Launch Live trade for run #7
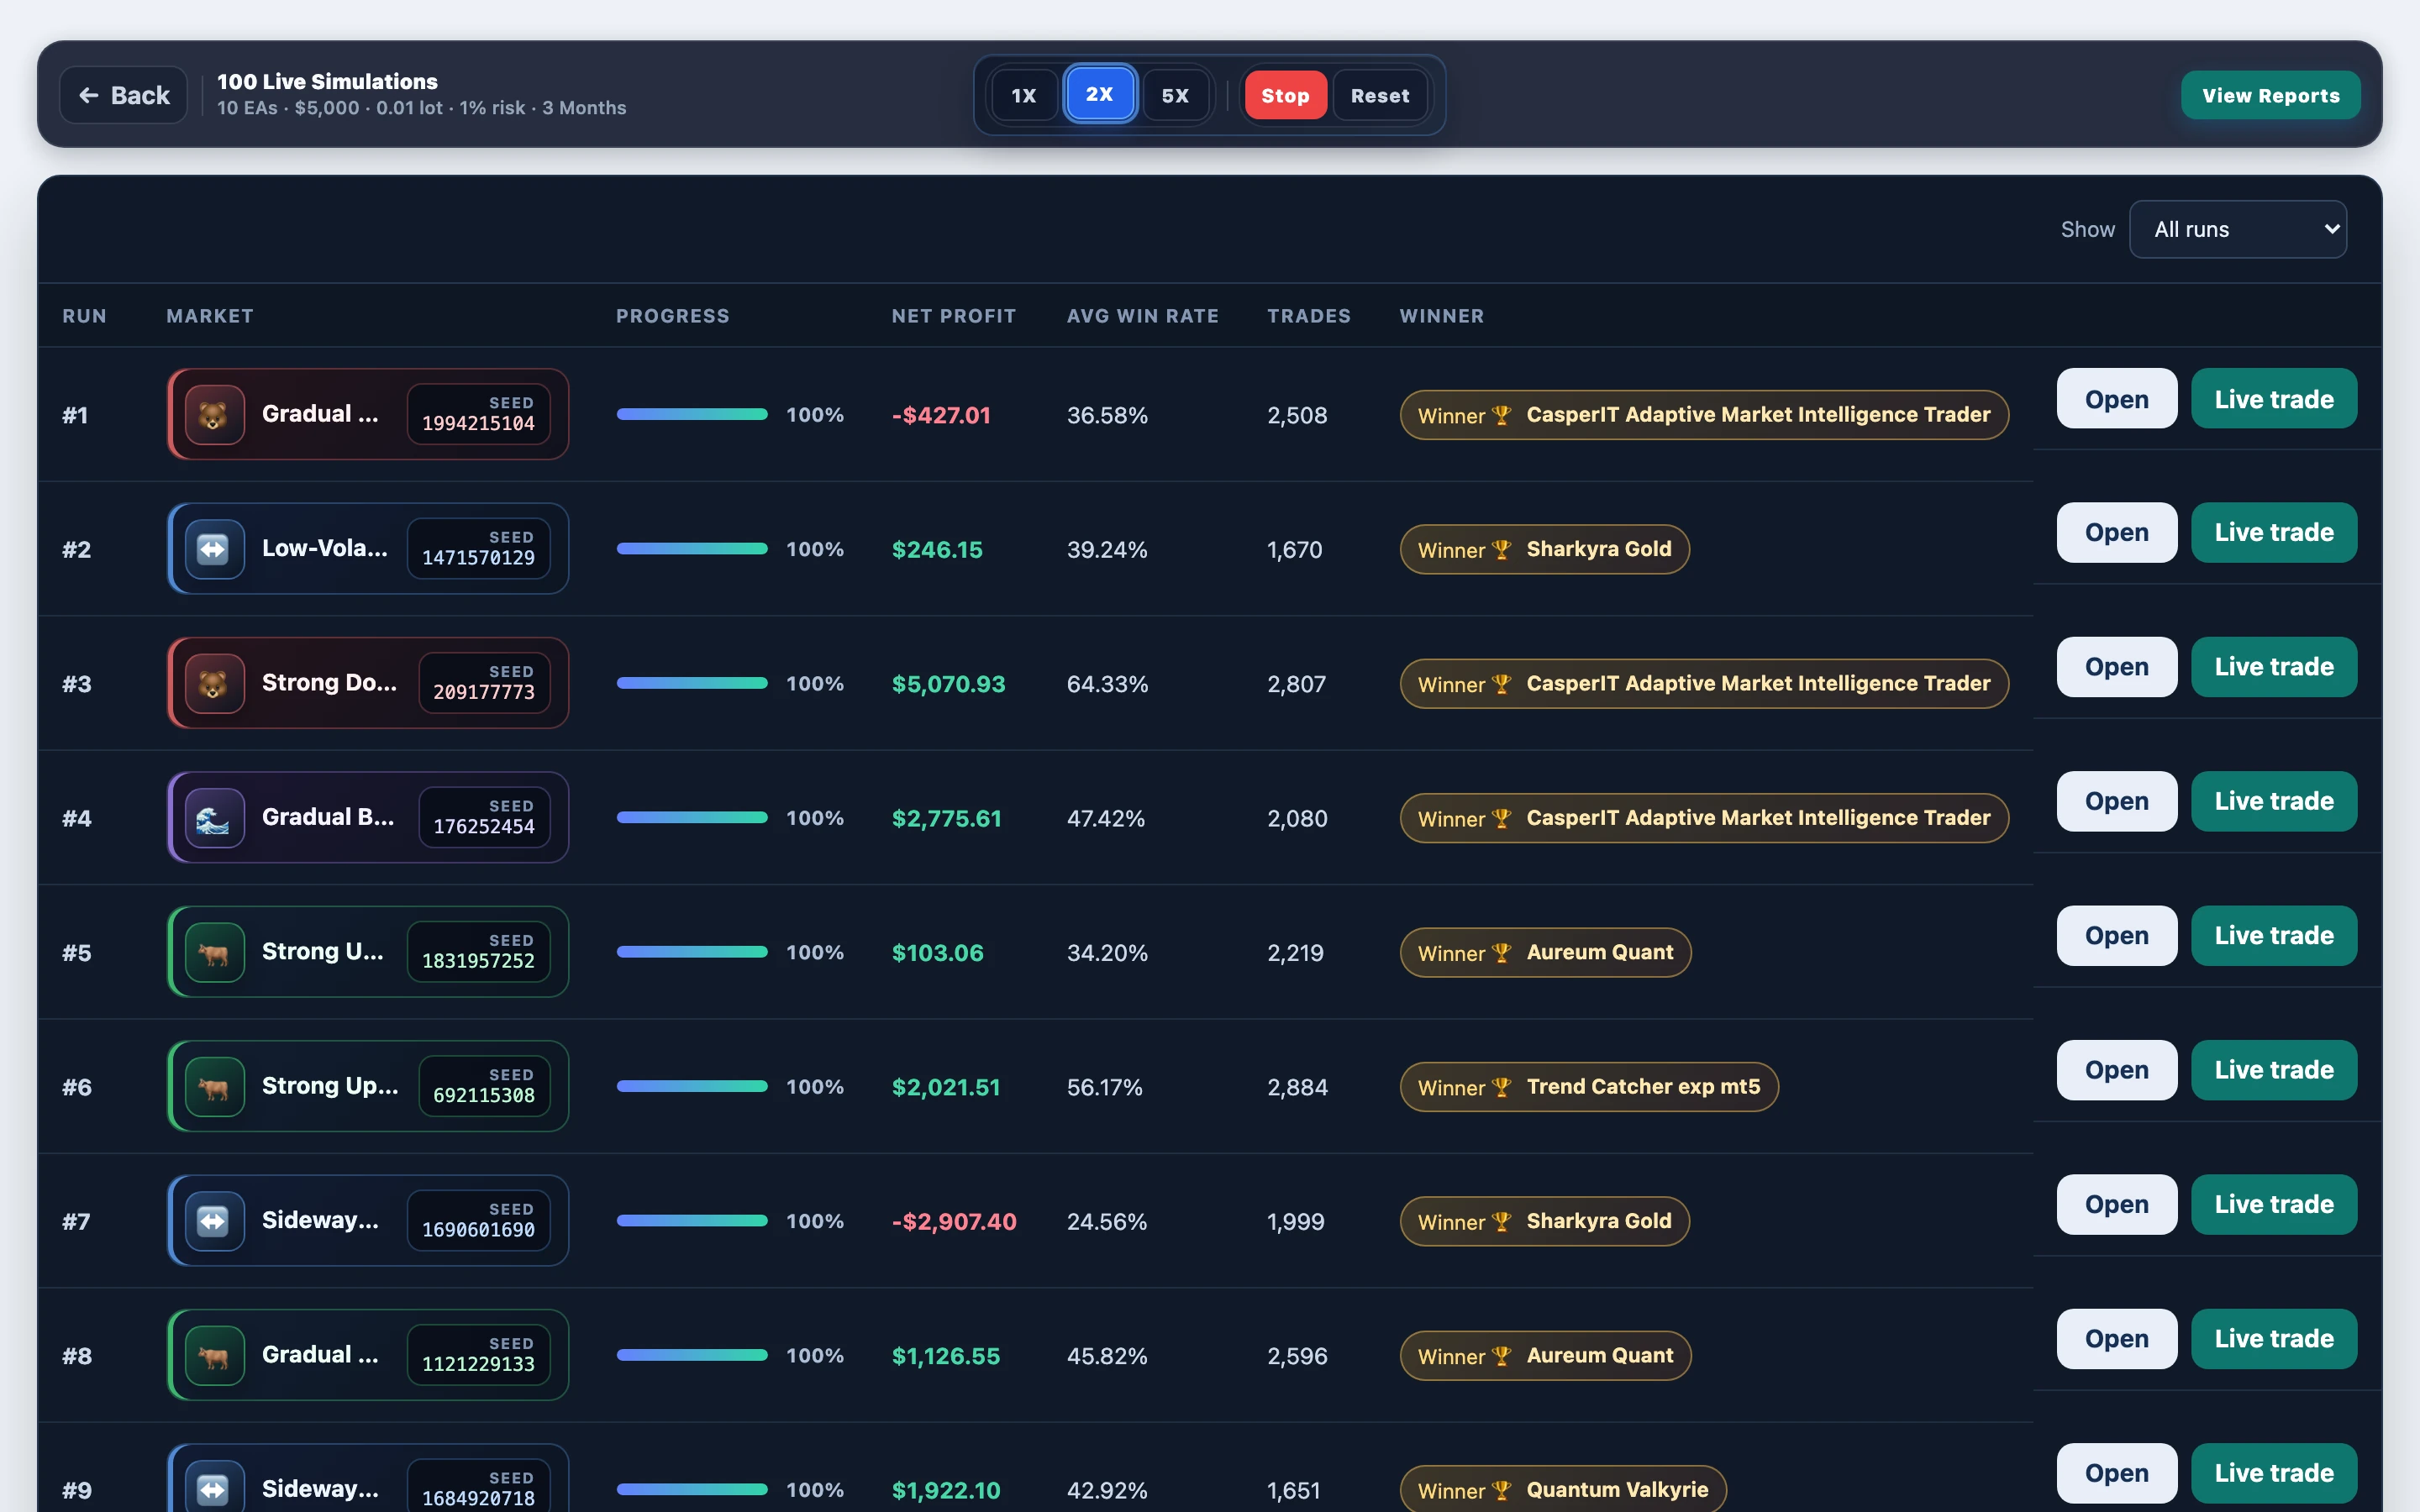This screenshot has width=2420, height=1512. point(2274,1204)
